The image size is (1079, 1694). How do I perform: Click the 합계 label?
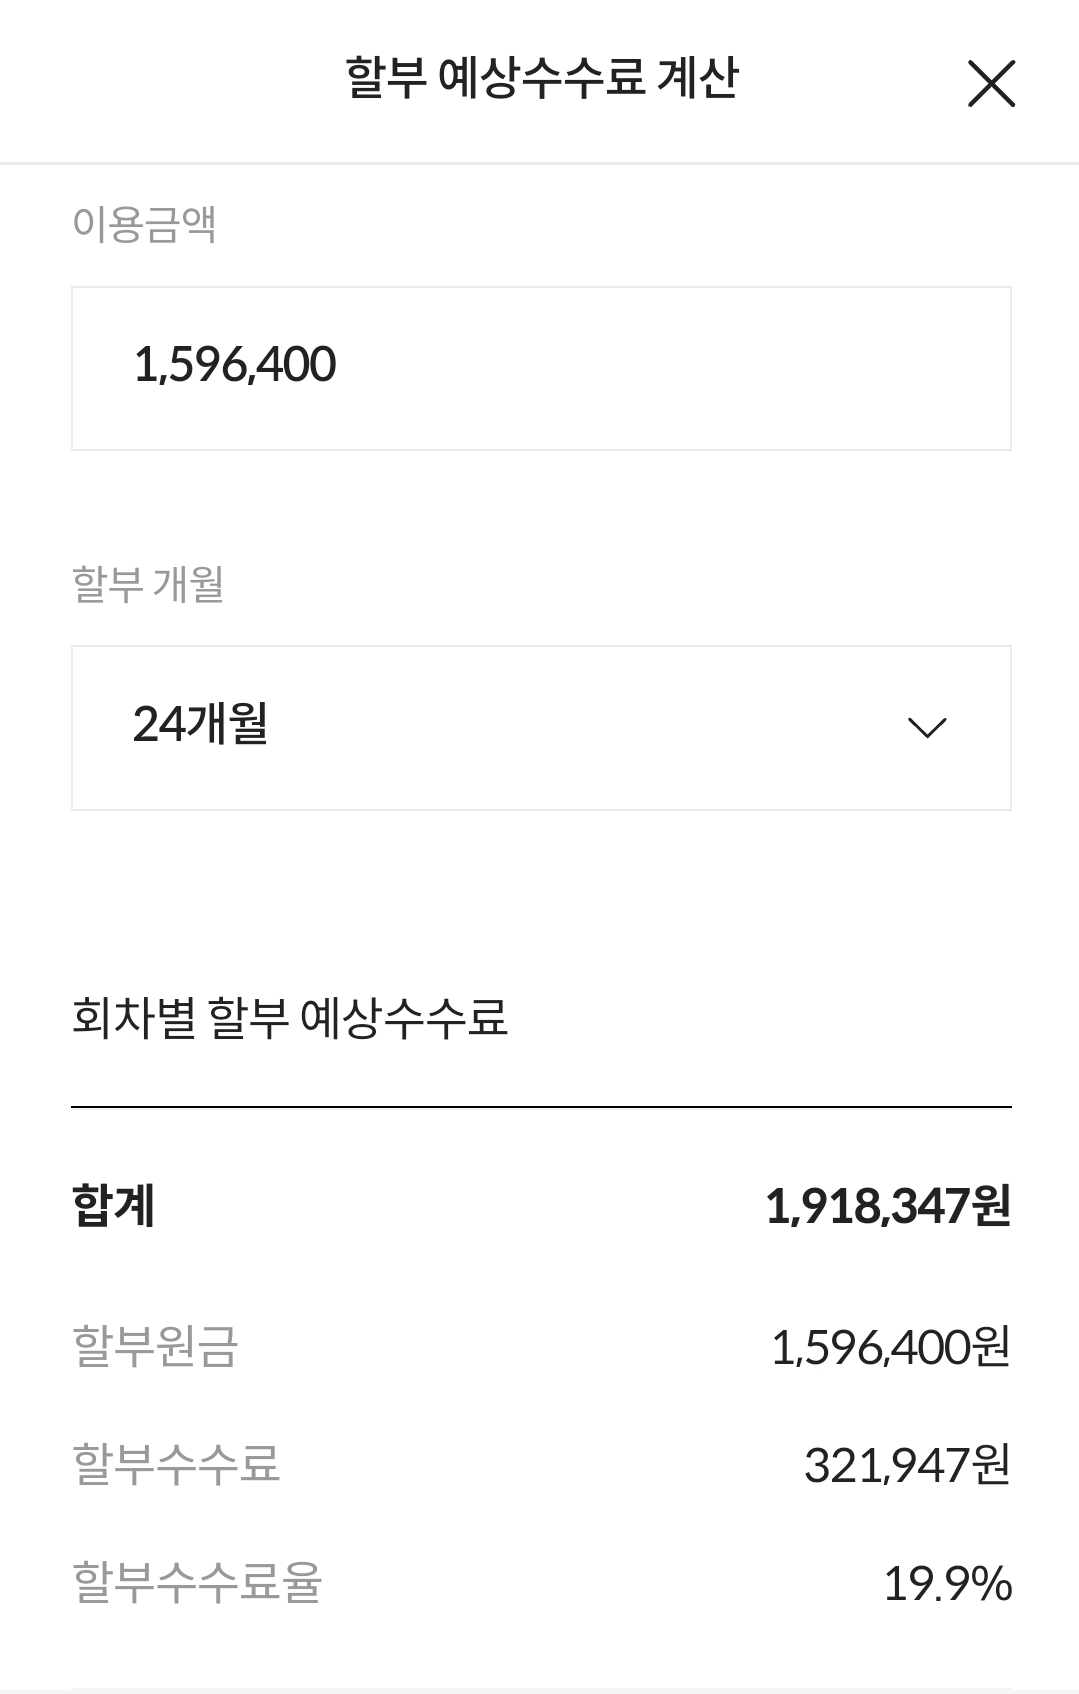pyautogui.click(x=113, y=1205)
